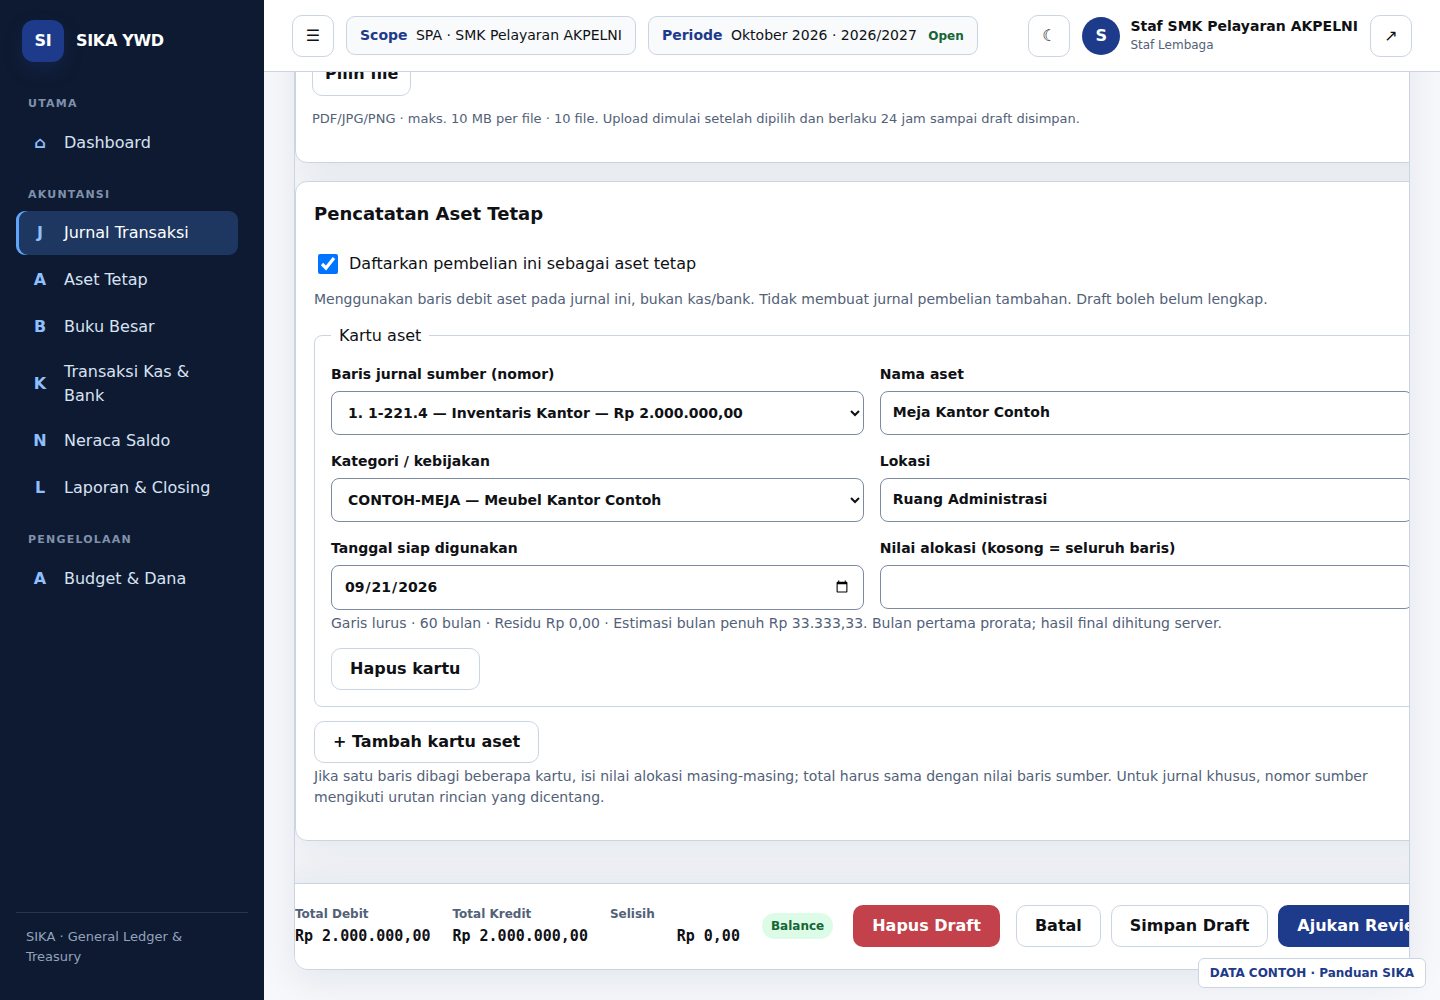Click the red Hapus Draft button

926,926
